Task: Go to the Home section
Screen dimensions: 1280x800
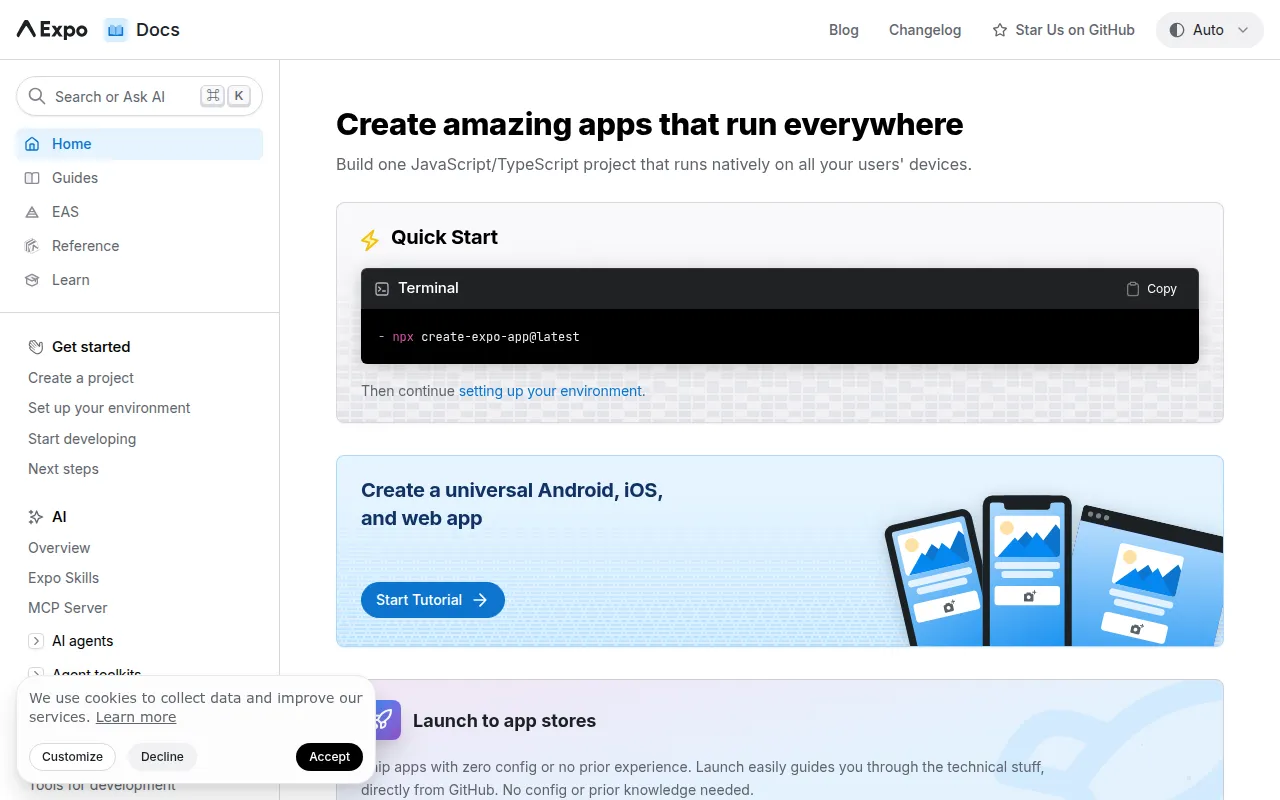Action: point(139,144)
